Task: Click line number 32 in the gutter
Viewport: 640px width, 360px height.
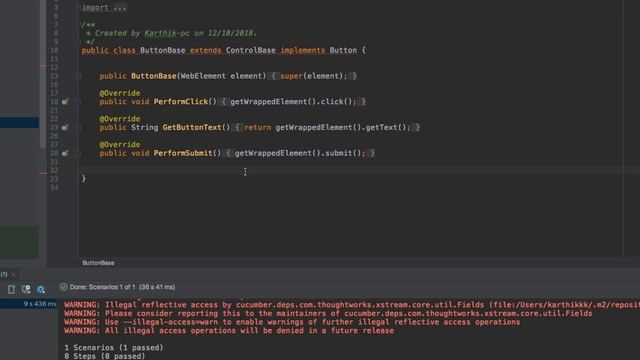Action: click(x=54, y=170)
